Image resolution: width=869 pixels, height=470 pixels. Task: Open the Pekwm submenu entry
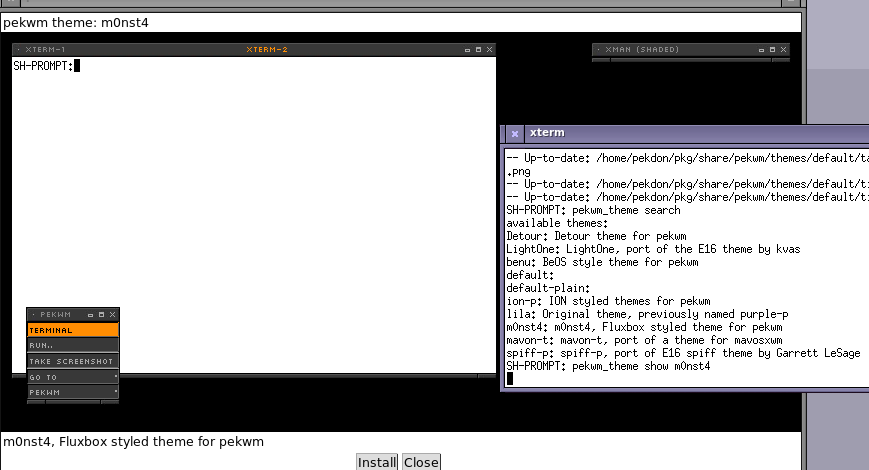pos(73,392)
